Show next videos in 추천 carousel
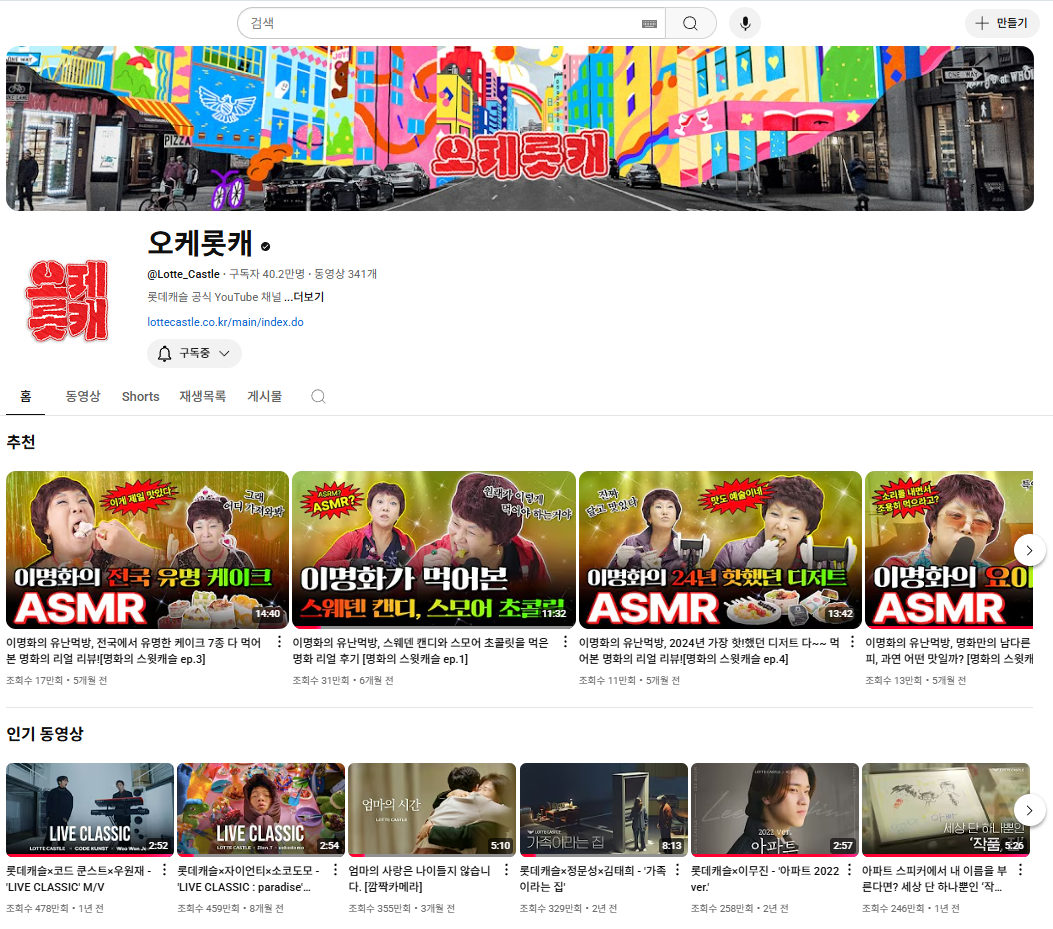The width and height of the screenshot is (1053, 929). click(x=1029, y=551)
